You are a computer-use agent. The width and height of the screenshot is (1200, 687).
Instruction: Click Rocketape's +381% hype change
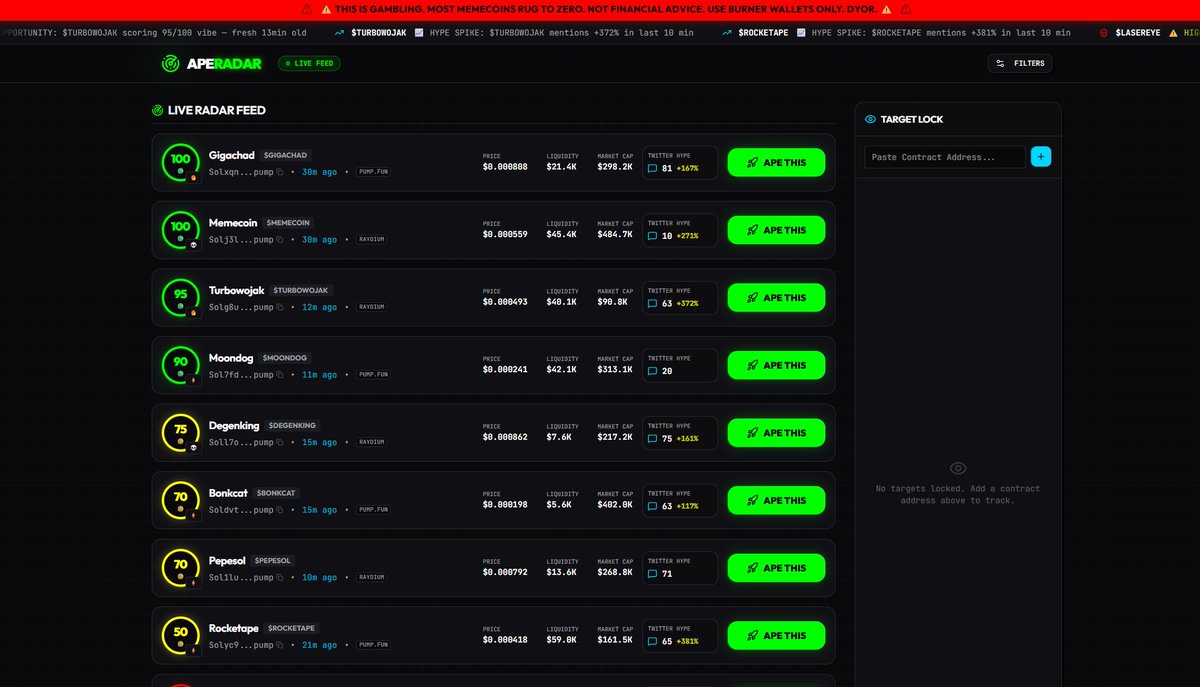pyautogui.click(x=687, y=641)
